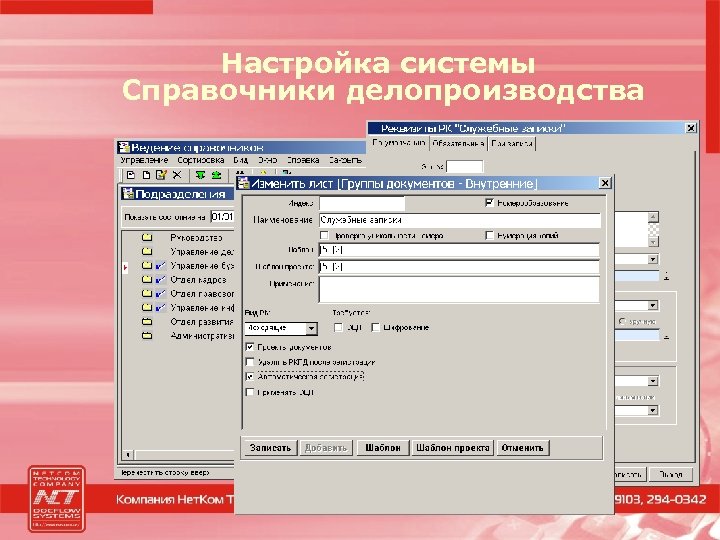The image size is (720, 540).
Task: Open the Окно menu
Action: [x=267, y=160]
